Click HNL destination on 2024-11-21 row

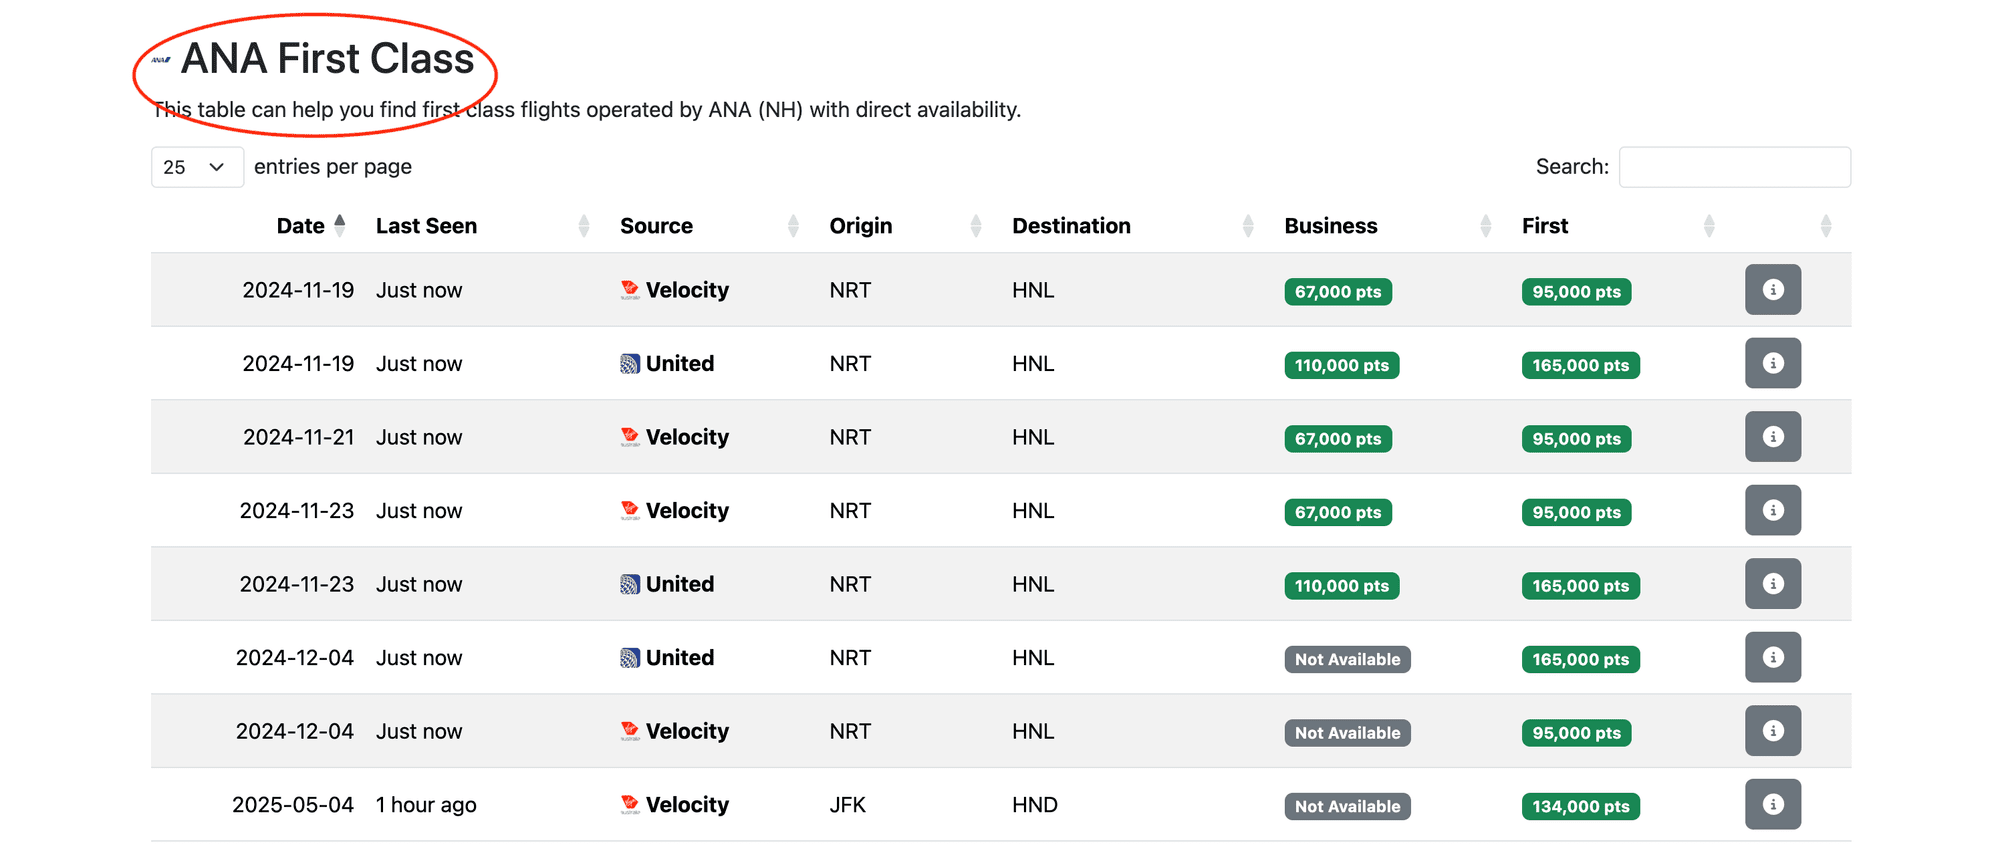tap(1033, 437)
